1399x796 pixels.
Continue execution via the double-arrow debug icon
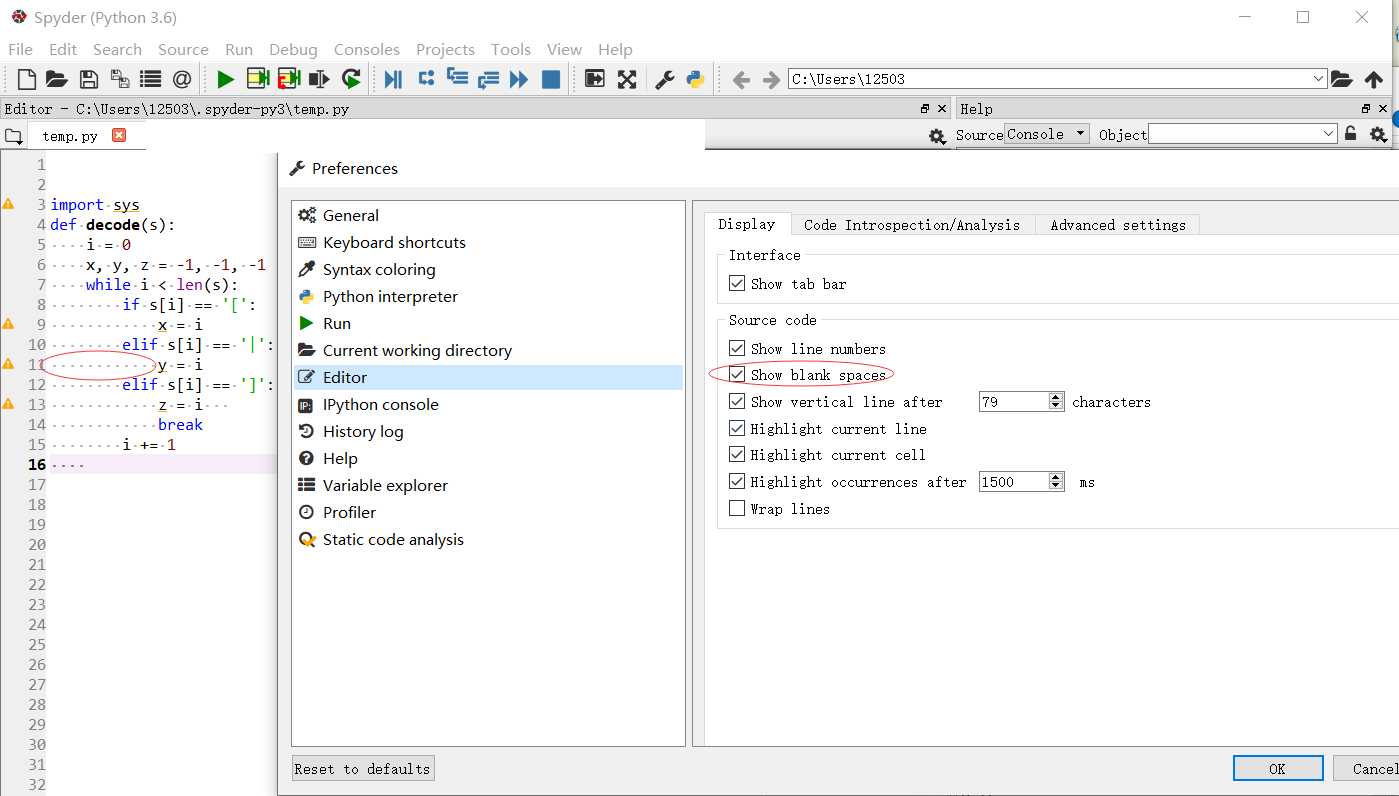518,79
